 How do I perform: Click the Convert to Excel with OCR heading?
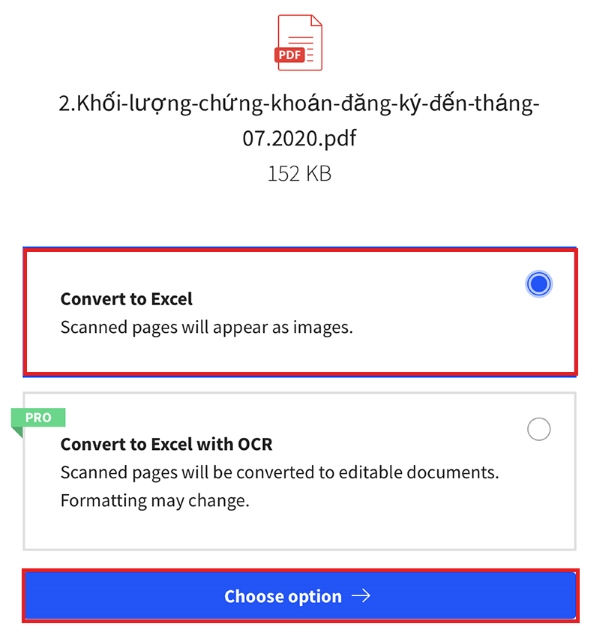166,444
